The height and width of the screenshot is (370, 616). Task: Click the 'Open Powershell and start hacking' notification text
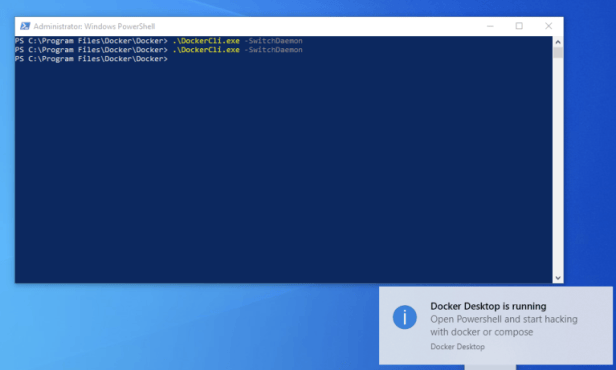pyautogui.click(x=504, y=325)
